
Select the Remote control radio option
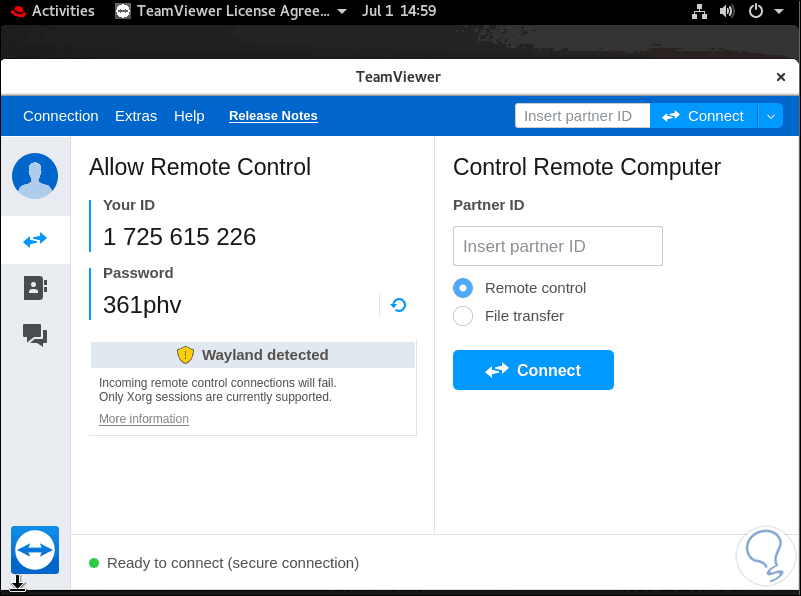point(463,288)
